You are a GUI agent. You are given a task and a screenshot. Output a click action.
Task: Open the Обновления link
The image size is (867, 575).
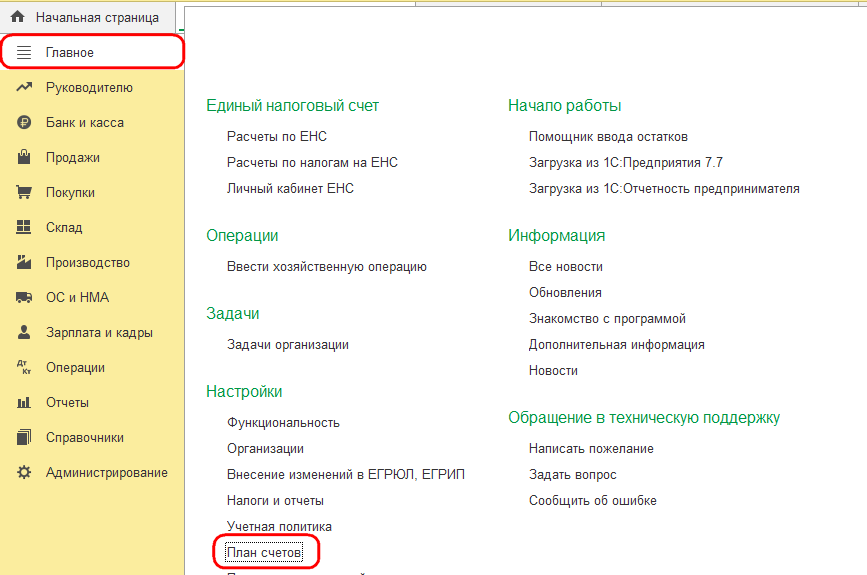(x=565, y=292)
